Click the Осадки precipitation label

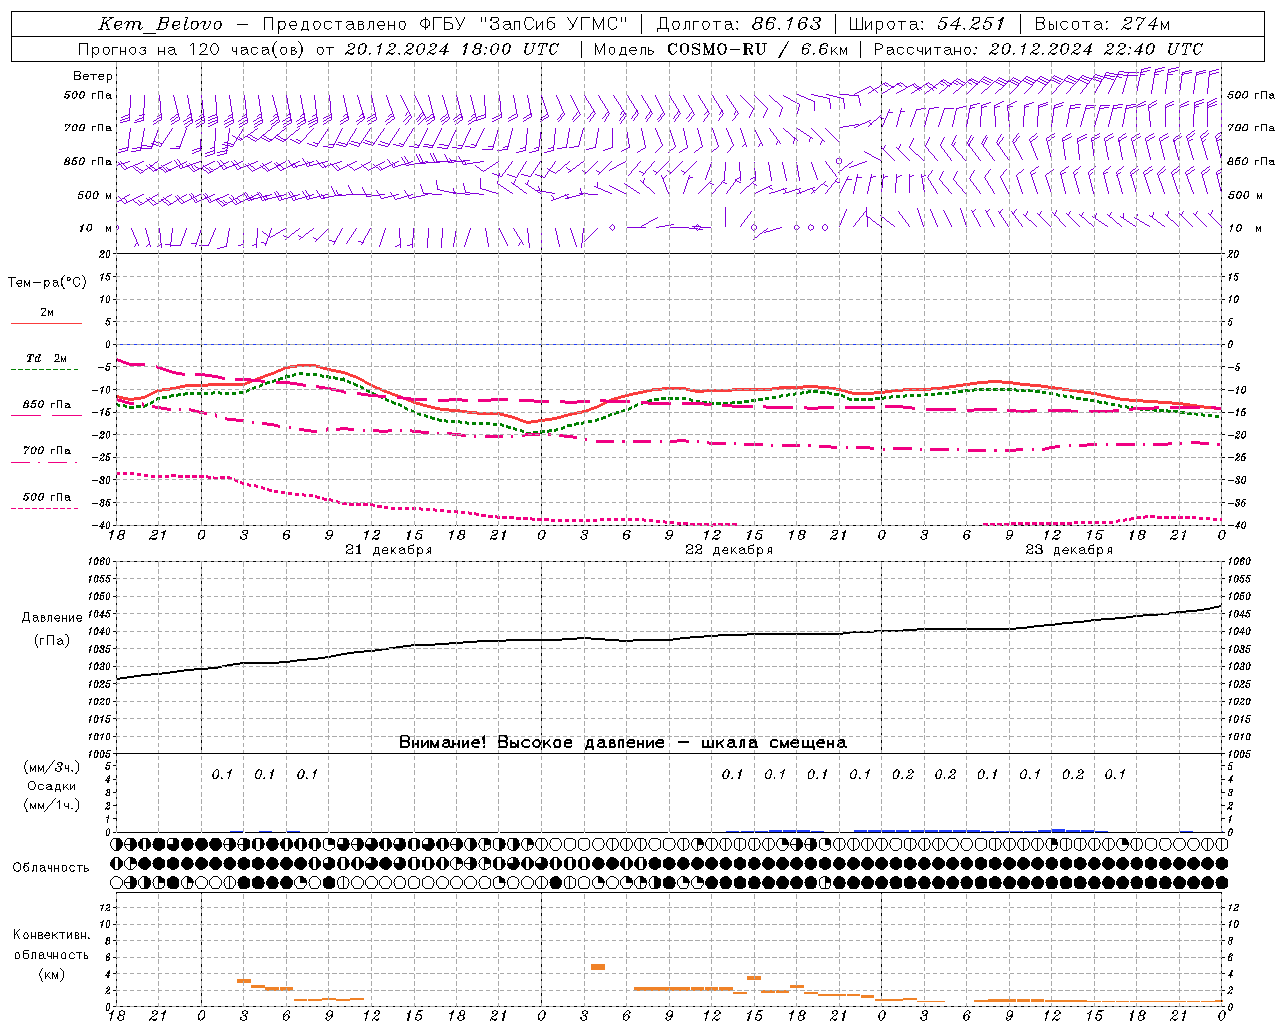pos(52,786)
